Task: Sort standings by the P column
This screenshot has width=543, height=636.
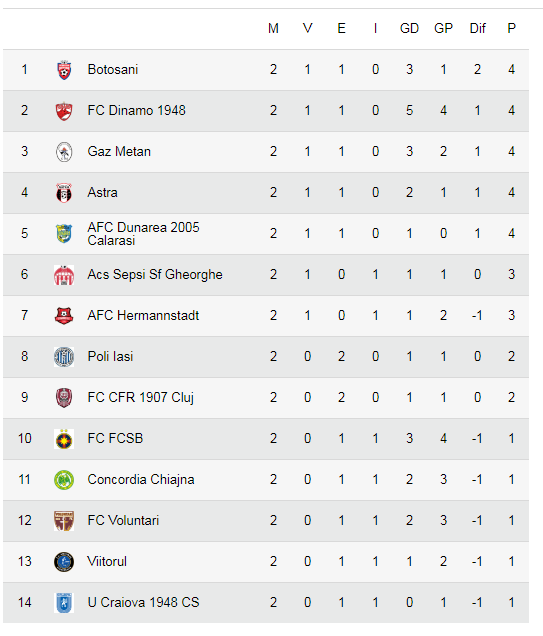Action: coord(511,28)
